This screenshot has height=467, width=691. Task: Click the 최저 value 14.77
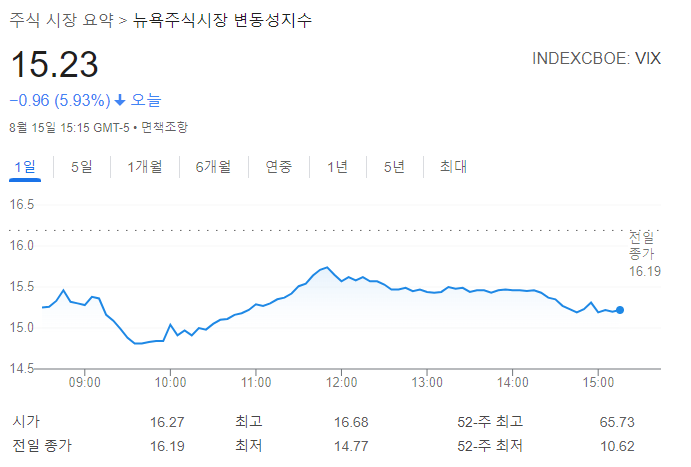[353, 445]
